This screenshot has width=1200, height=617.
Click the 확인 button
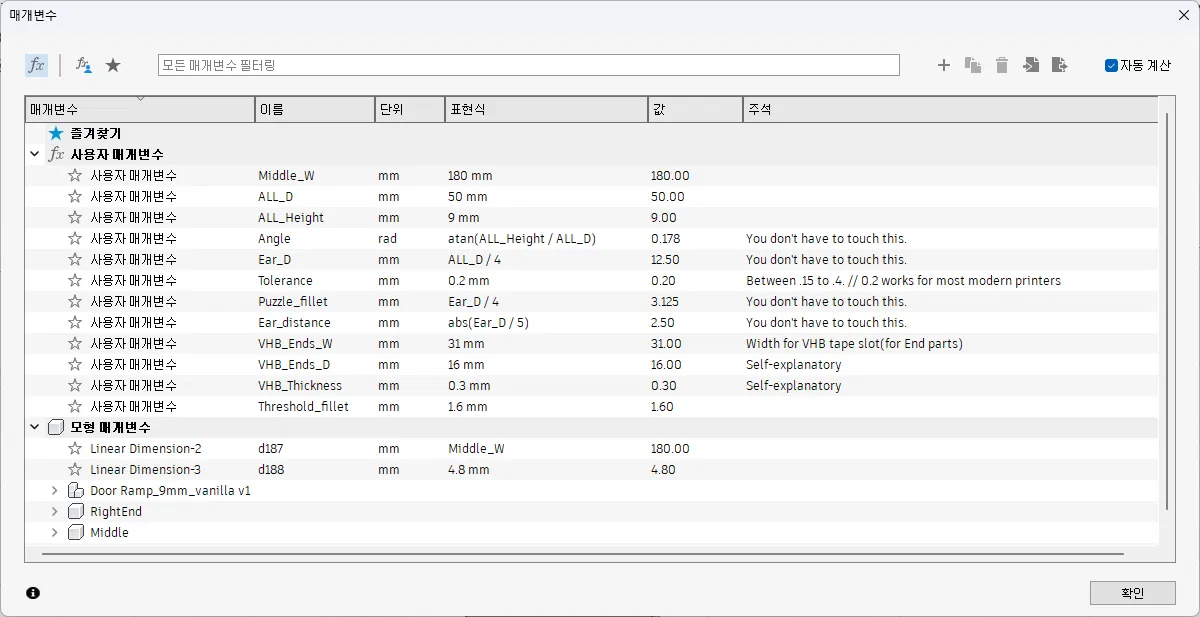1132,593
